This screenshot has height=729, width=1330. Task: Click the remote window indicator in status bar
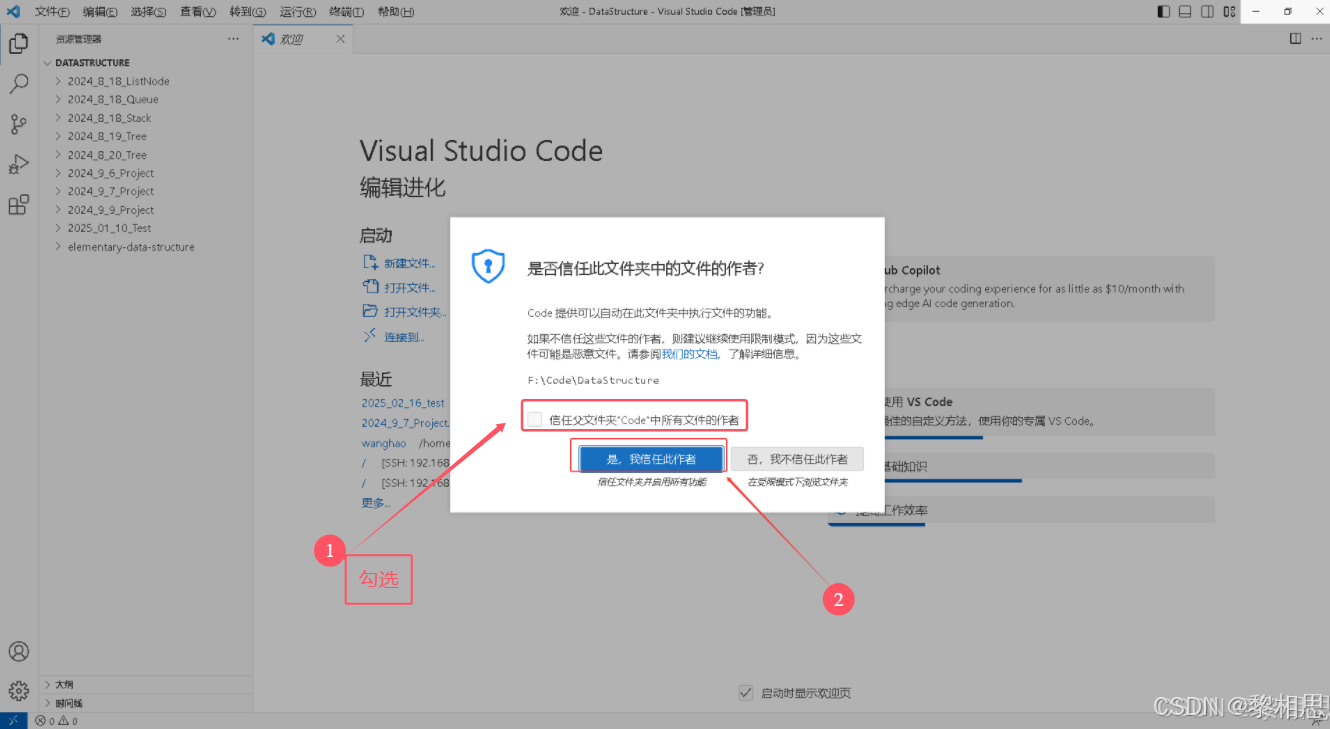[14, 720]
